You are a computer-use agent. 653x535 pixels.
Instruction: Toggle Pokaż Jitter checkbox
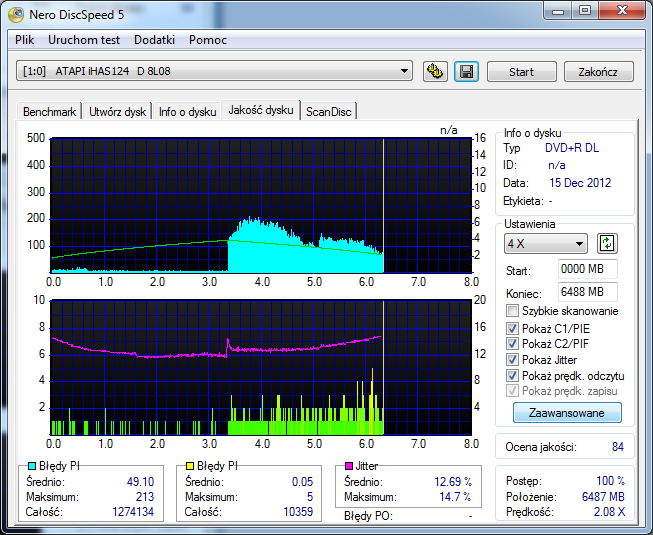[512, 359]
